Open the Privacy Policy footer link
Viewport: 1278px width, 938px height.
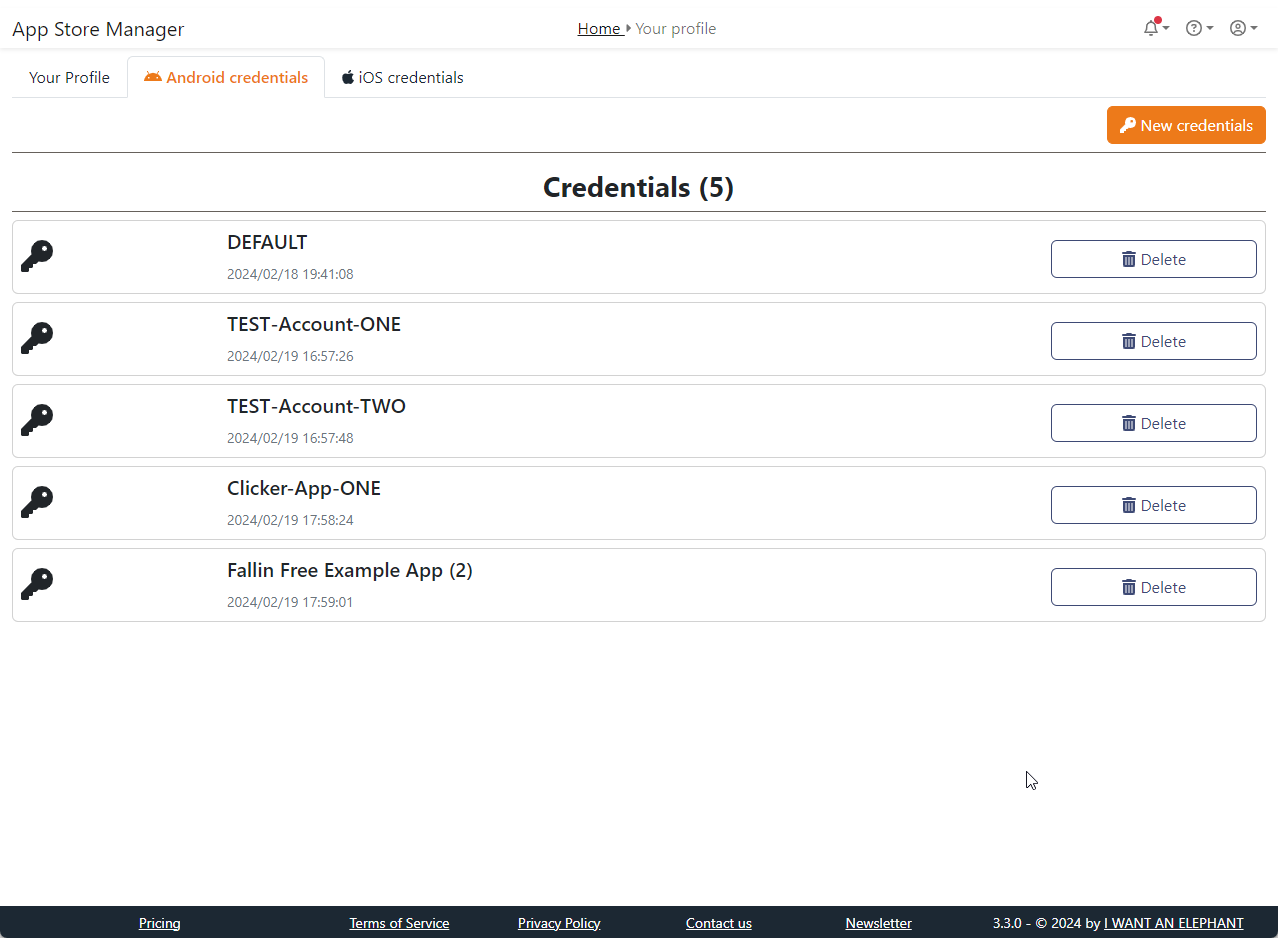(559, 923)
